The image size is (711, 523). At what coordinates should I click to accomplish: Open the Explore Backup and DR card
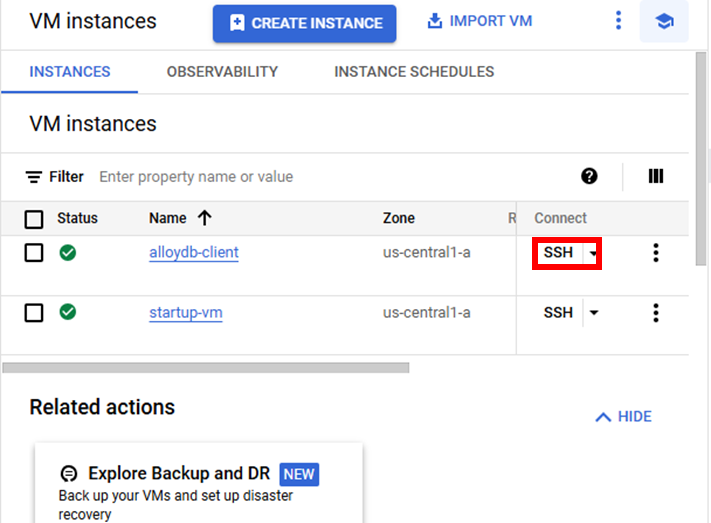pyautogui.click(x=199, y=483)
